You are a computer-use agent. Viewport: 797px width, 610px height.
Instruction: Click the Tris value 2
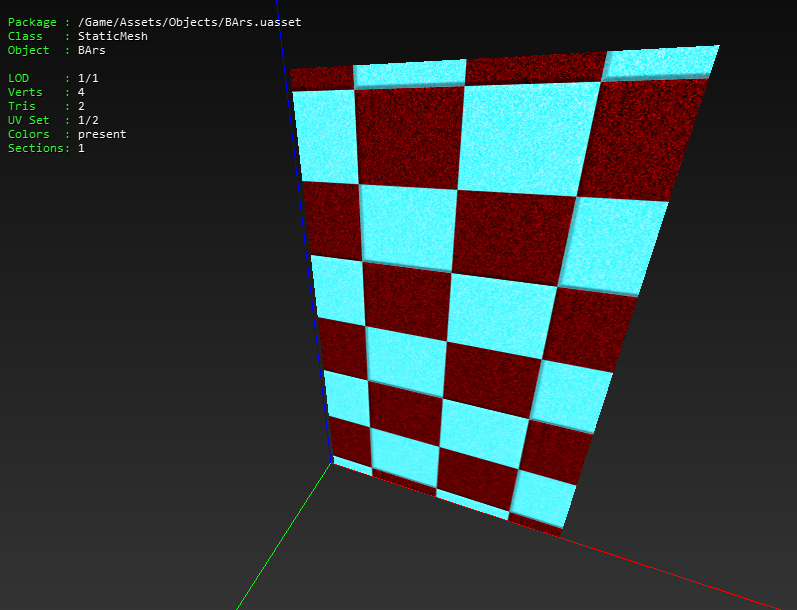pyautogui.click(x=81, y=106)
